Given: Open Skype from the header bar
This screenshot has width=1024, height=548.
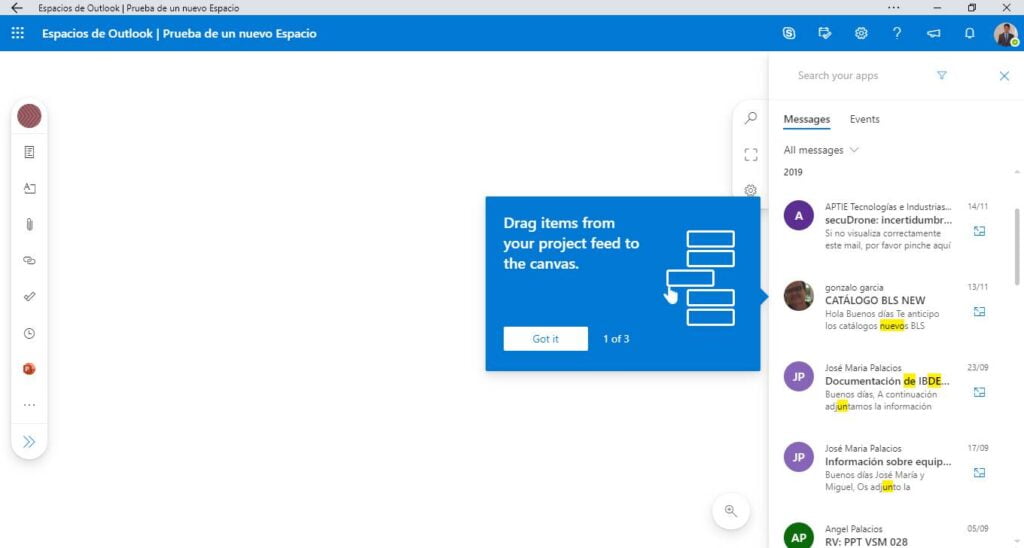Looking at the screenshot, I should click(789, 33).
